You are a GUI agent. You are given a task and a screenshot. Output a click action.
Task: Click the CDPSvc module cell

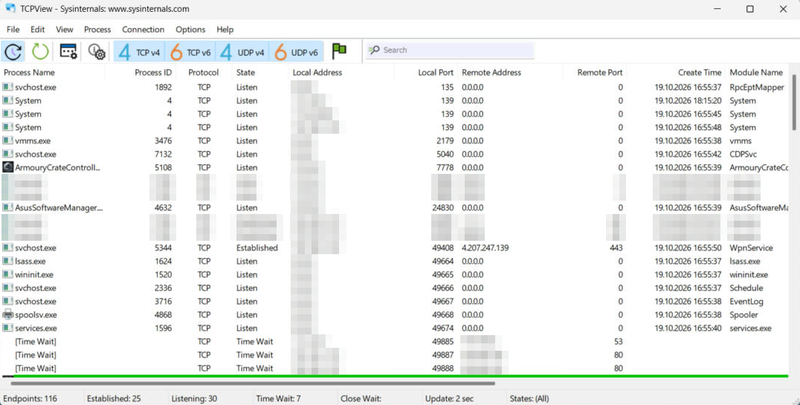pos(743,154)
